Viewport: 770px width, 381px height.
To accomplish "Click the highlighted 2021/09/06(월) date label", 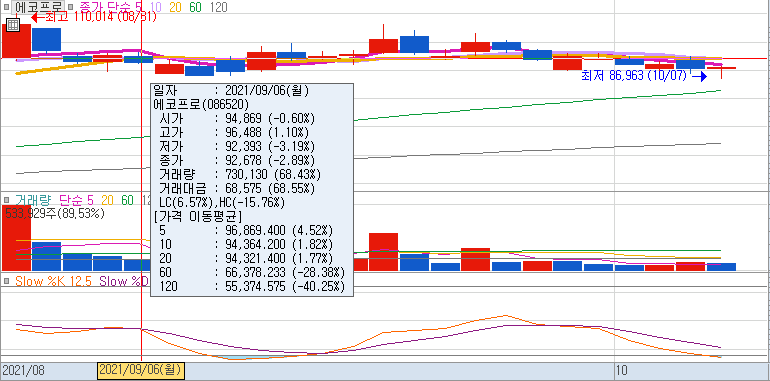I will 141,371.
